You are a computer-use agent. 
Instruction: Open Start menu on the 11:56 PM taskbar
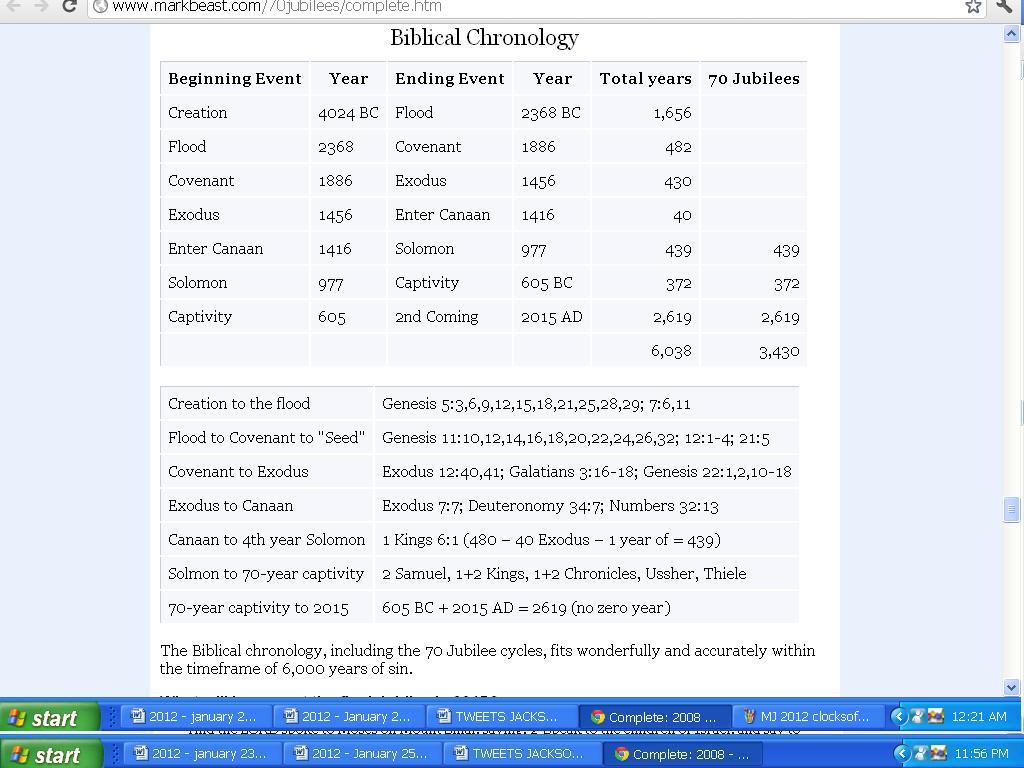click(51, 755)
